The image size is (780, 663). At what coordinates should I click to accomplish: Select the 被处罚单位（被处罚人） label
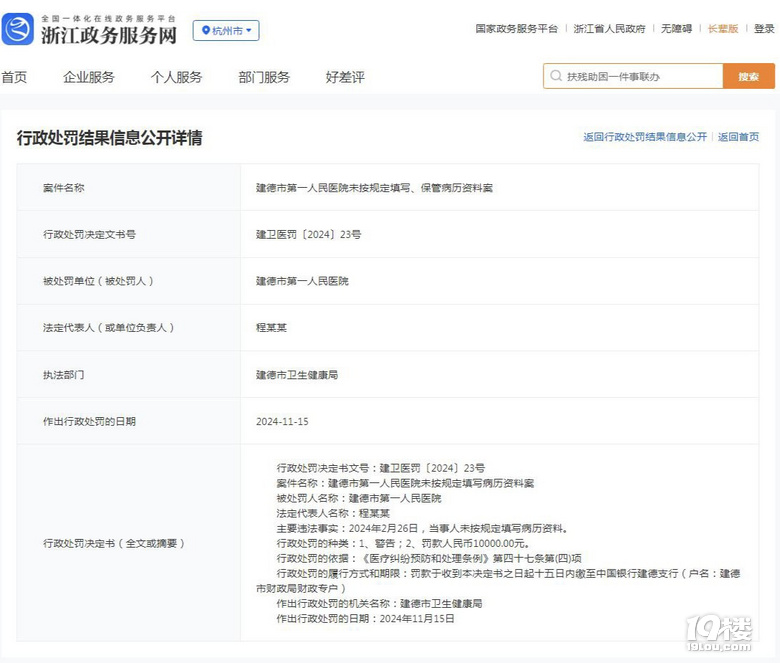[98, 281]
